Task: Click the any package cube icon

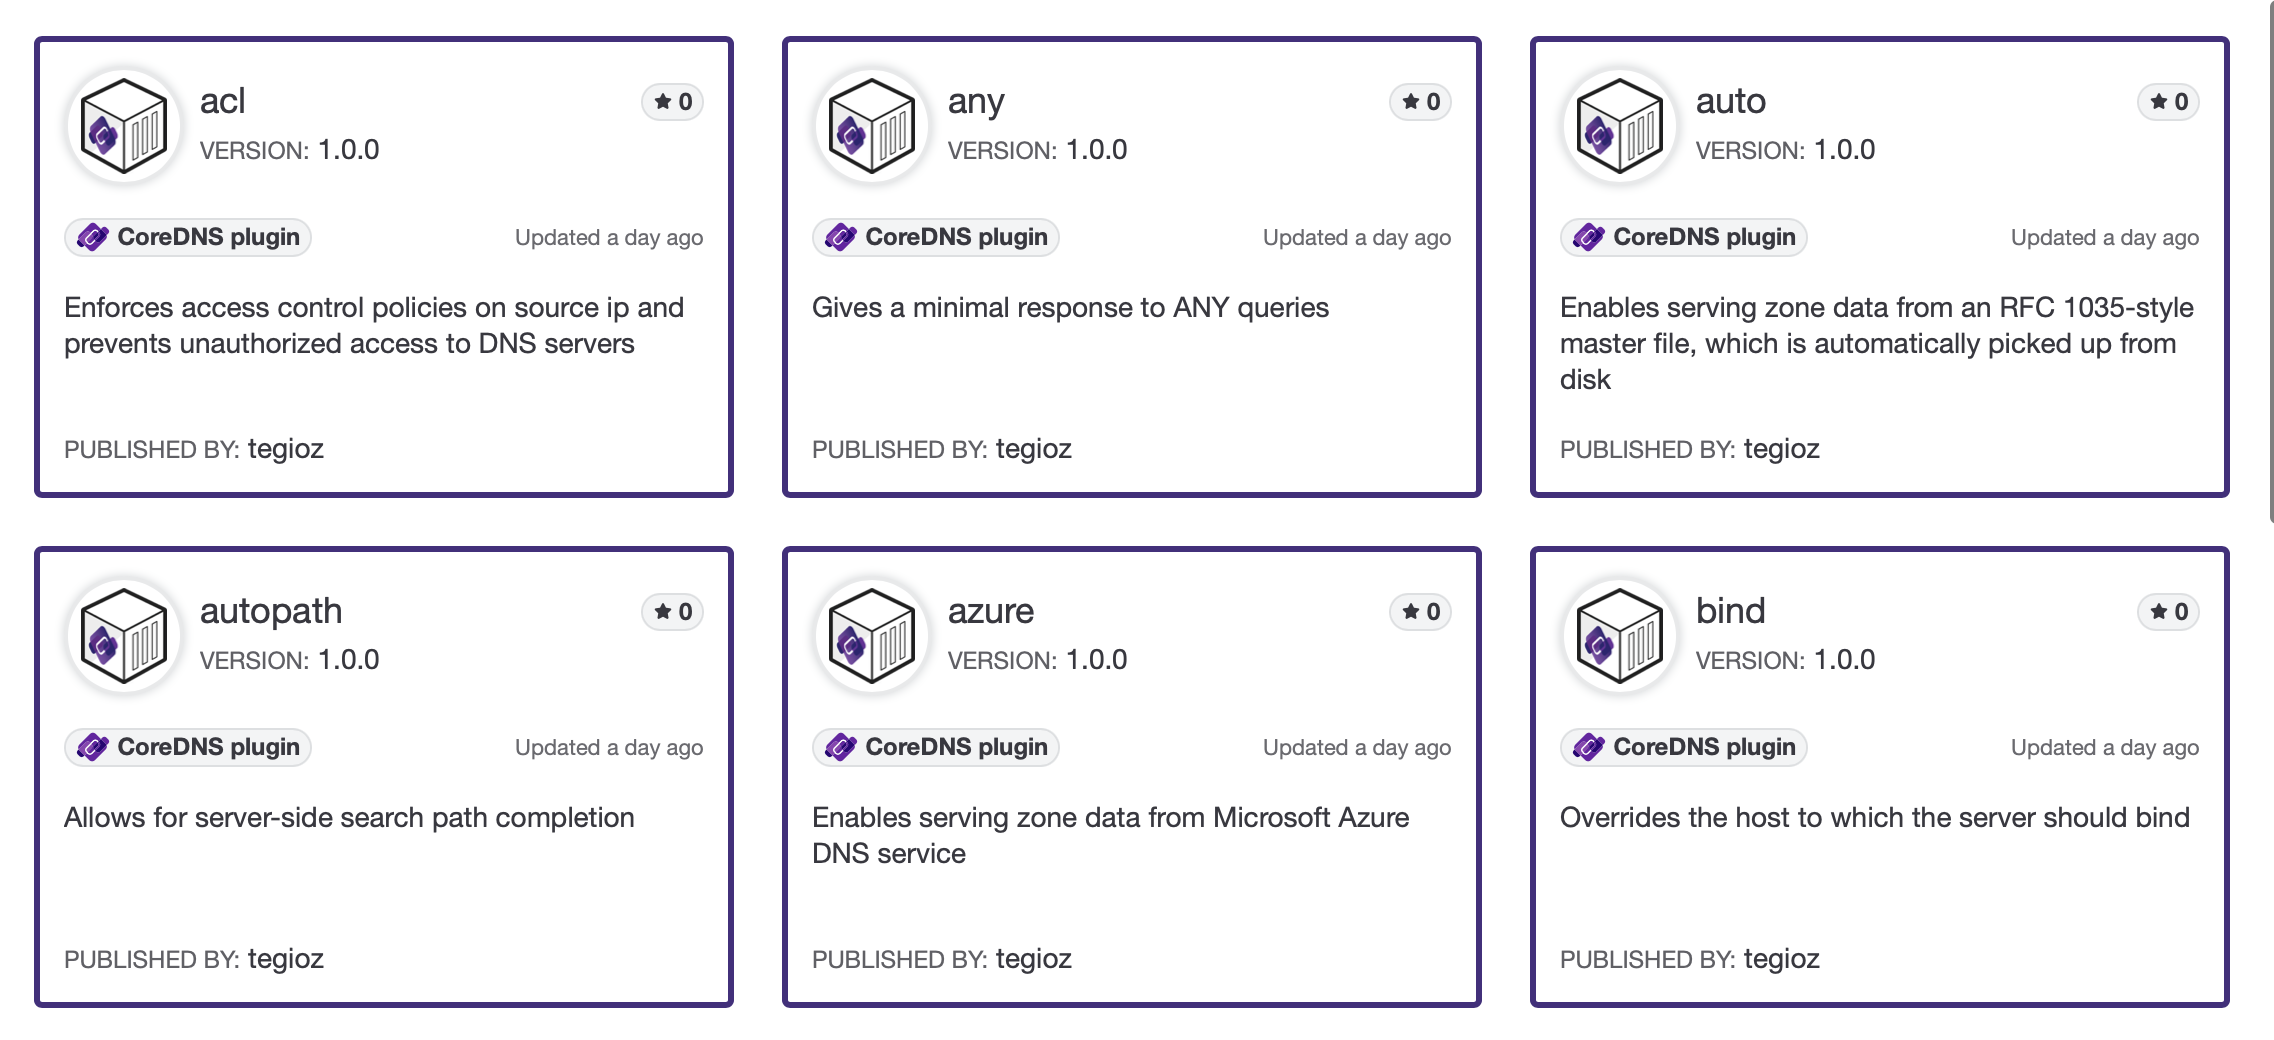Action: pyautogui.click(x=871, y=124)
